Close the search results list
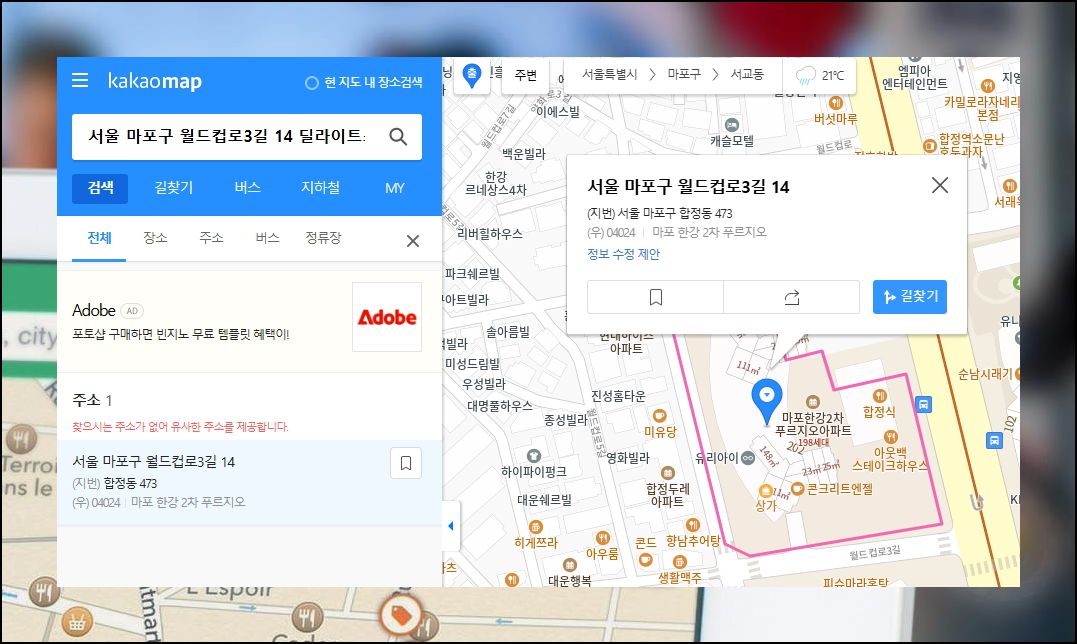Viewport: 1077px width, 644px height. click(x=413, y=241)
